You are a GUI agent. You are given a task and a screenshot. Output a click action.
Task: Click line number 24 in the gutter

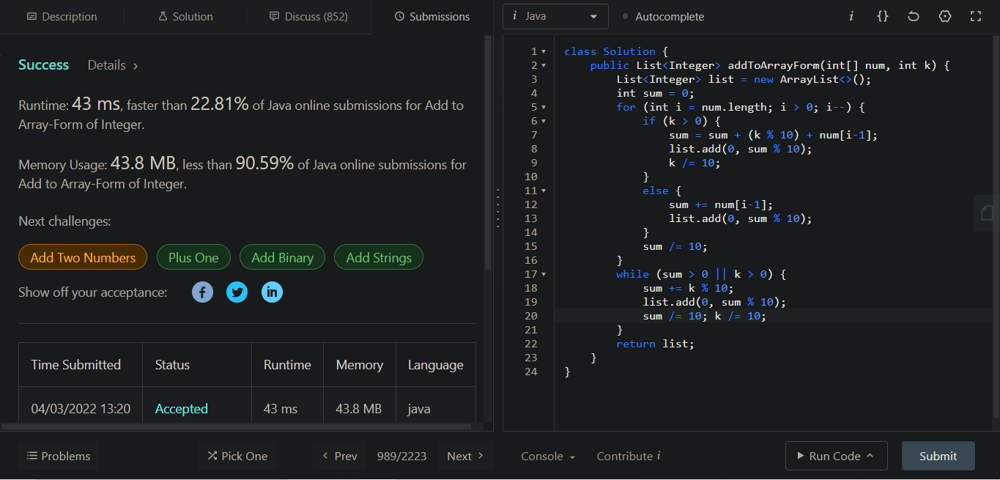533,372
